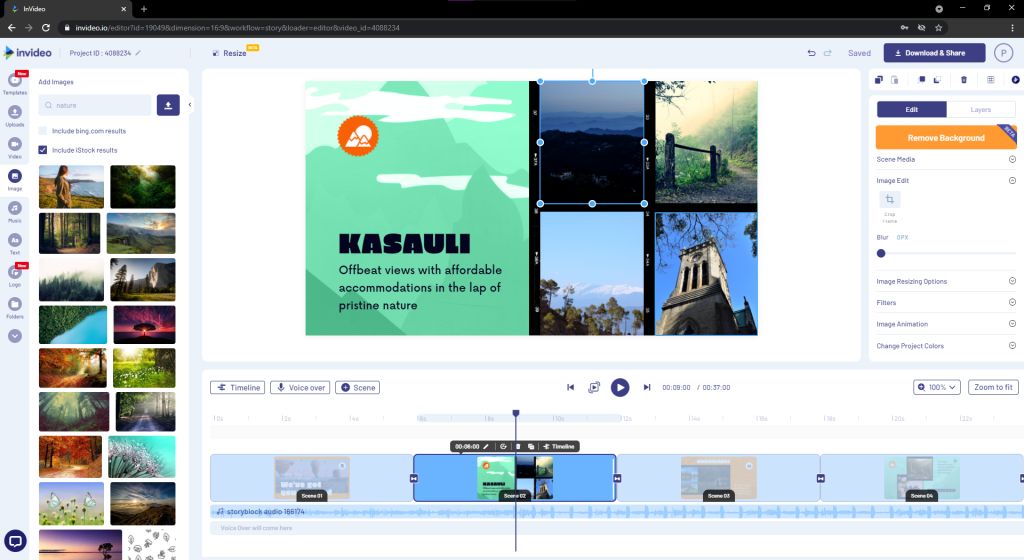Click the duplicate icon in top-right toolbar

pos(878,80)
